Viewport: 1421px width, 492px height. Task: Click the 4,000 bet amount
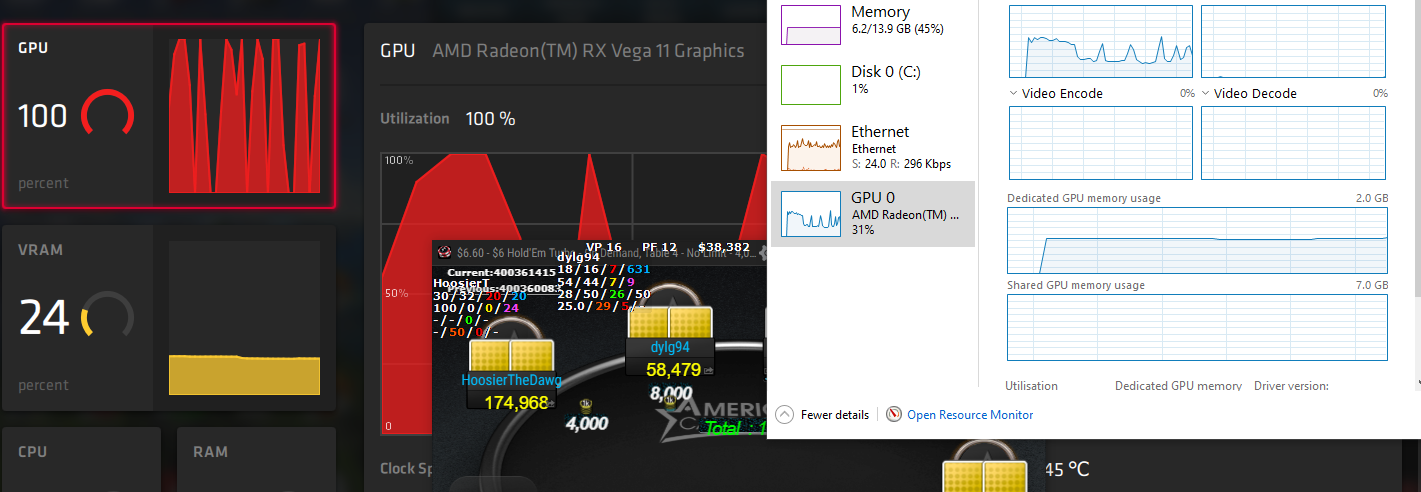[587, 423]
